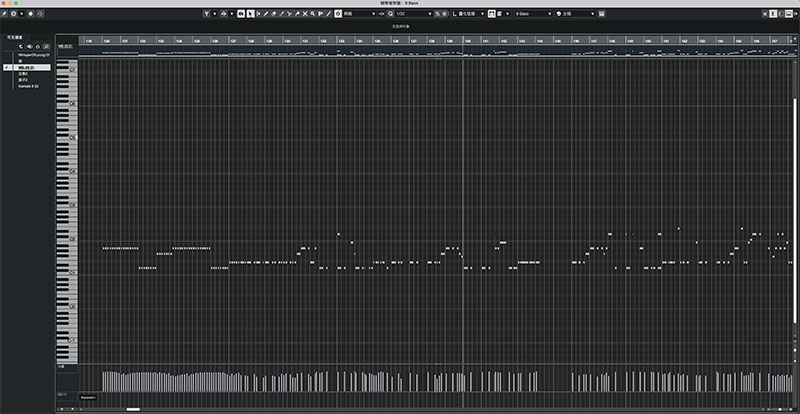
Task: Click the percent quantize icon
Action: (438, 14)
